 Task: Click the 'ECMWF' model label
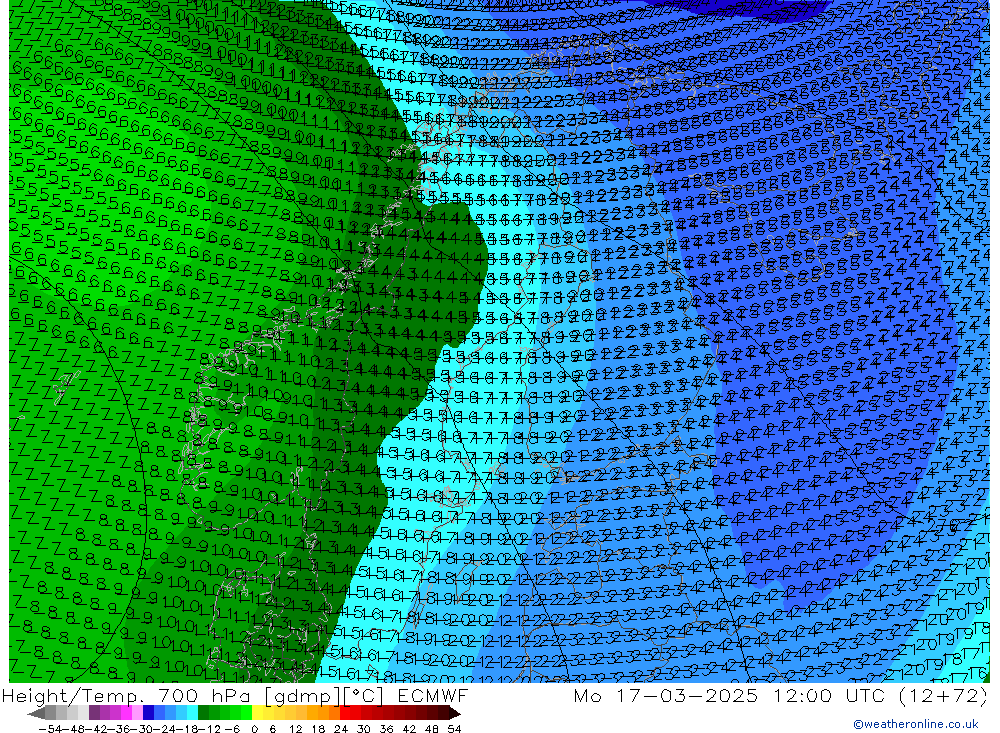click(x=432, y=695)
